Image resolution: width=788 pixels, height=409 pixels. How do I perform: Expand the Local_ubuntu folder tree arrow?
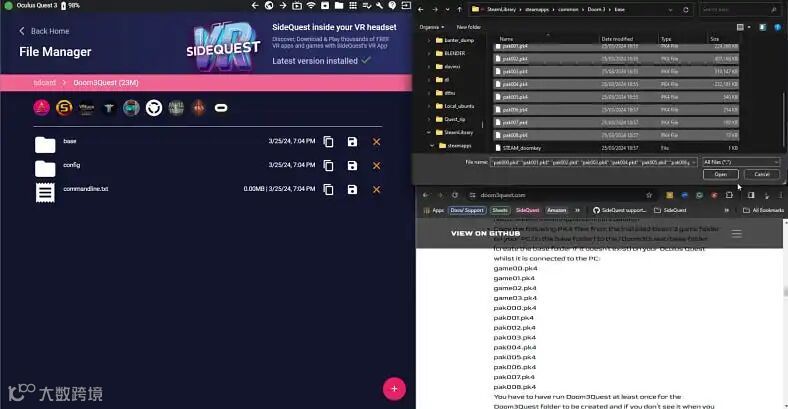(429, 106)
